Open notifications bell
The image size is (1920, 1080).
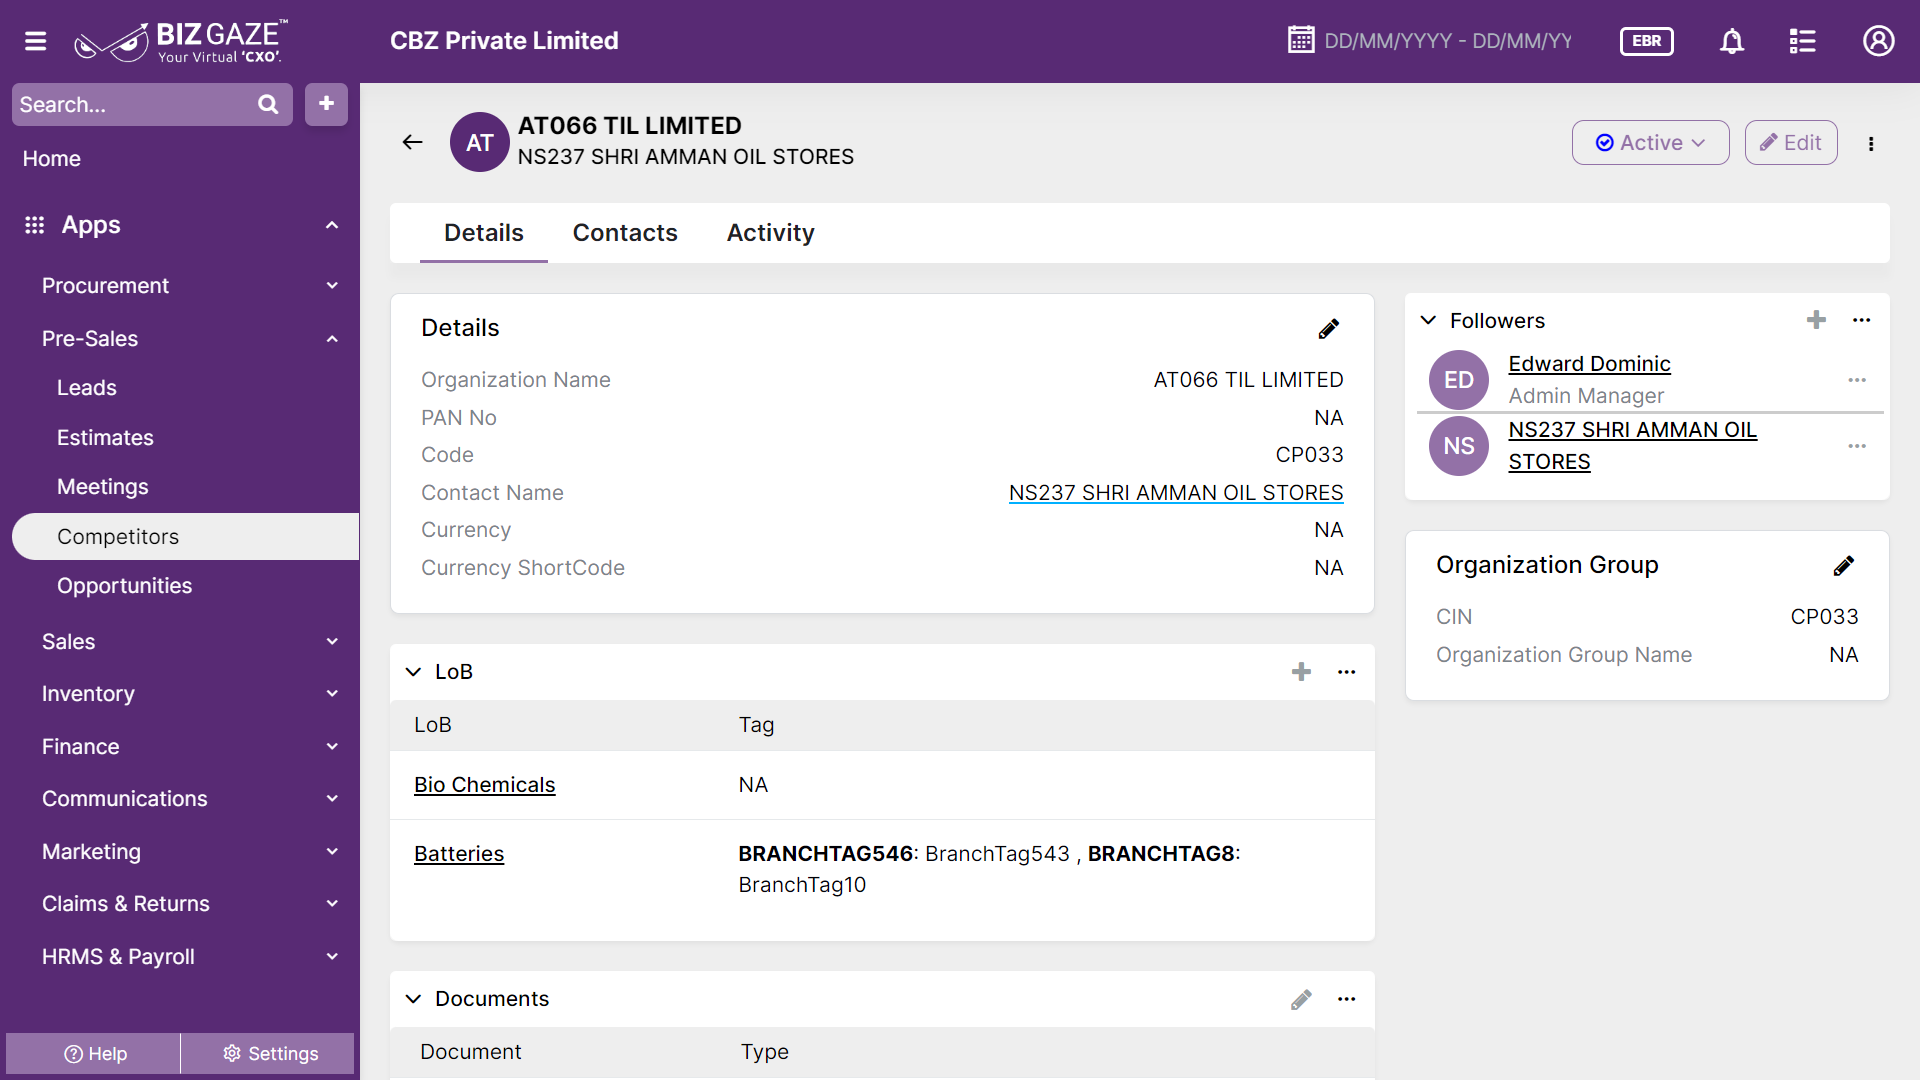1732,41
